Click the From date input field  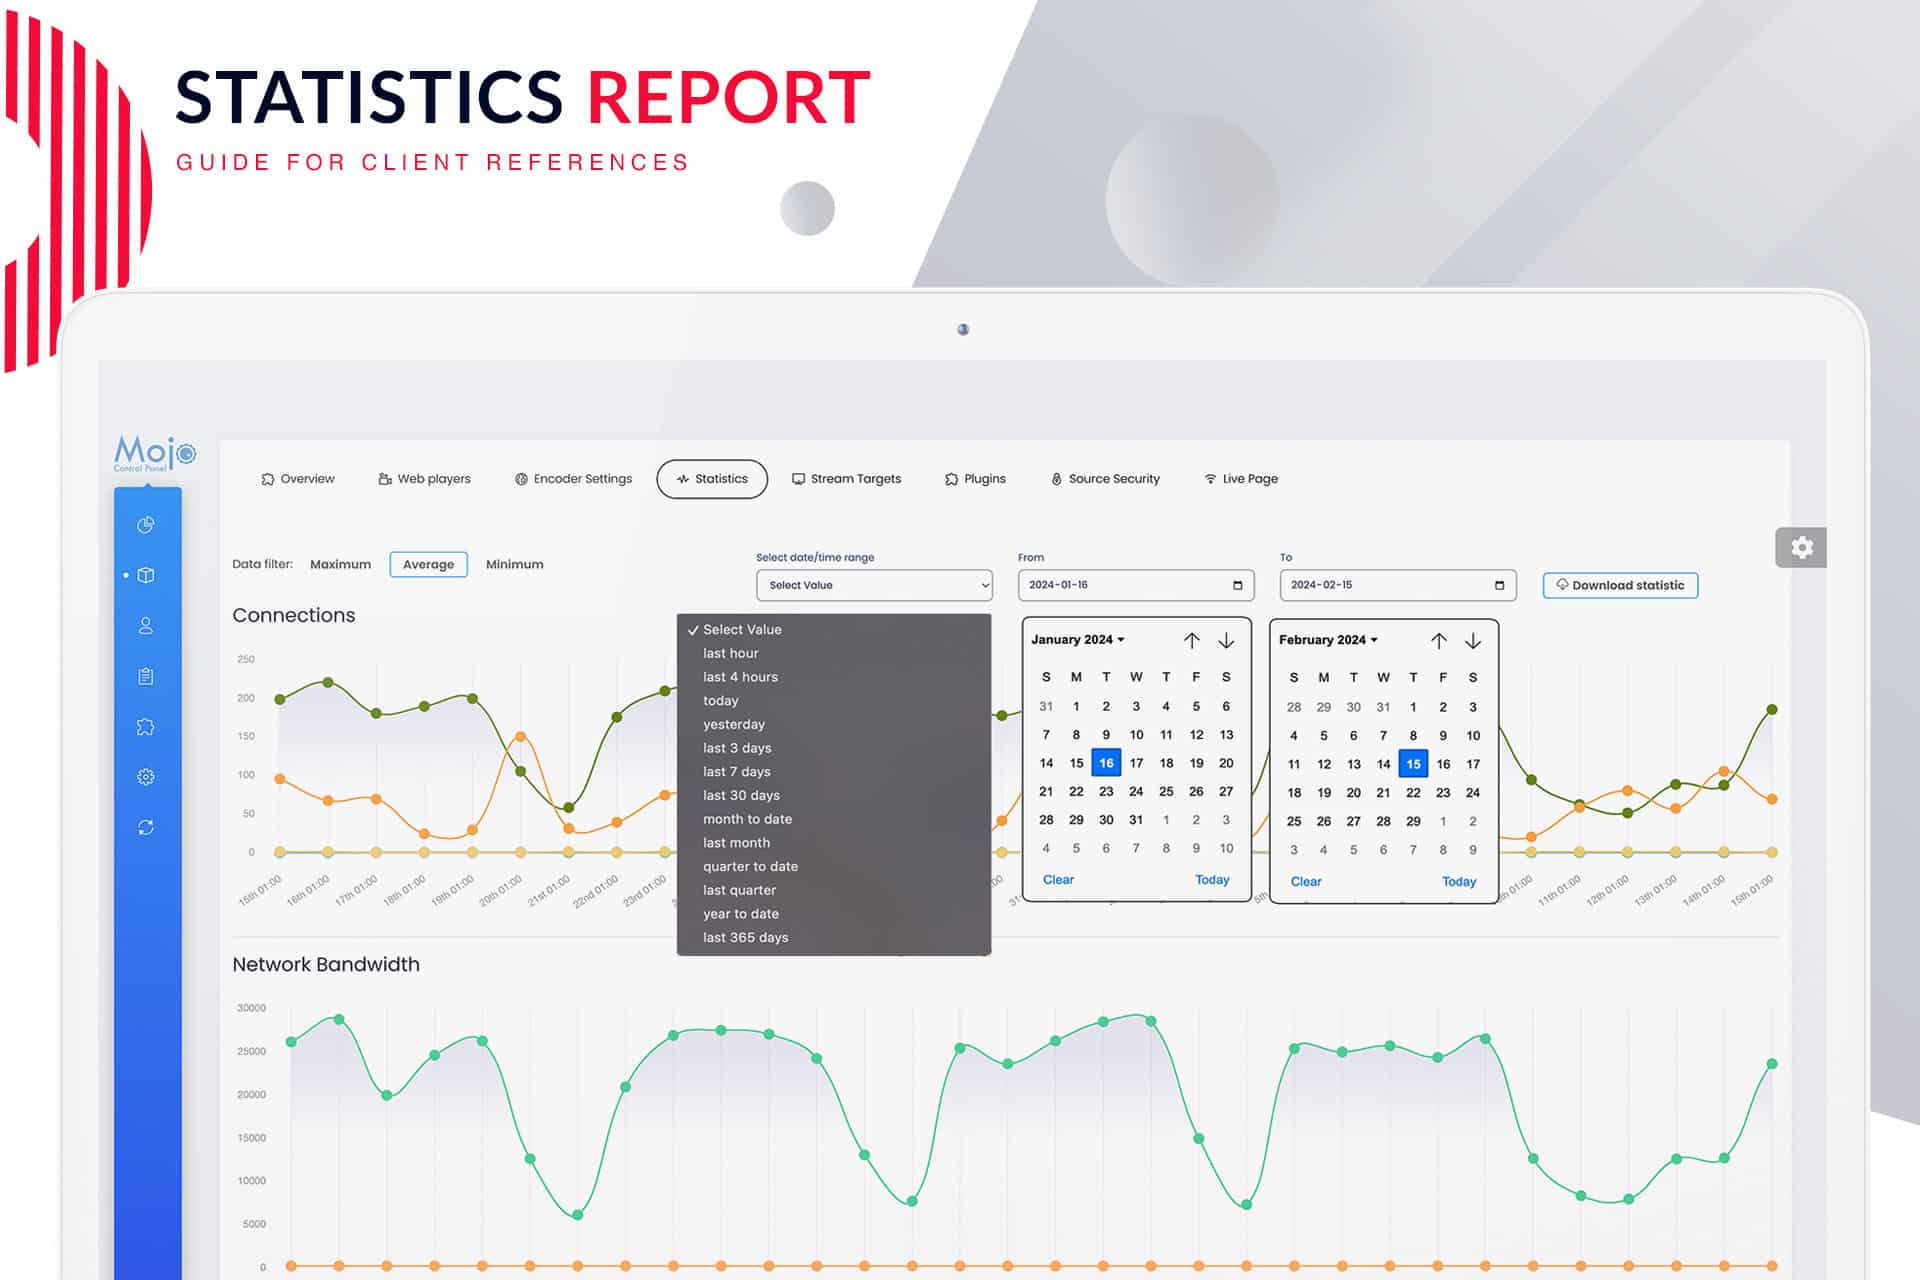pos(1136,585)
